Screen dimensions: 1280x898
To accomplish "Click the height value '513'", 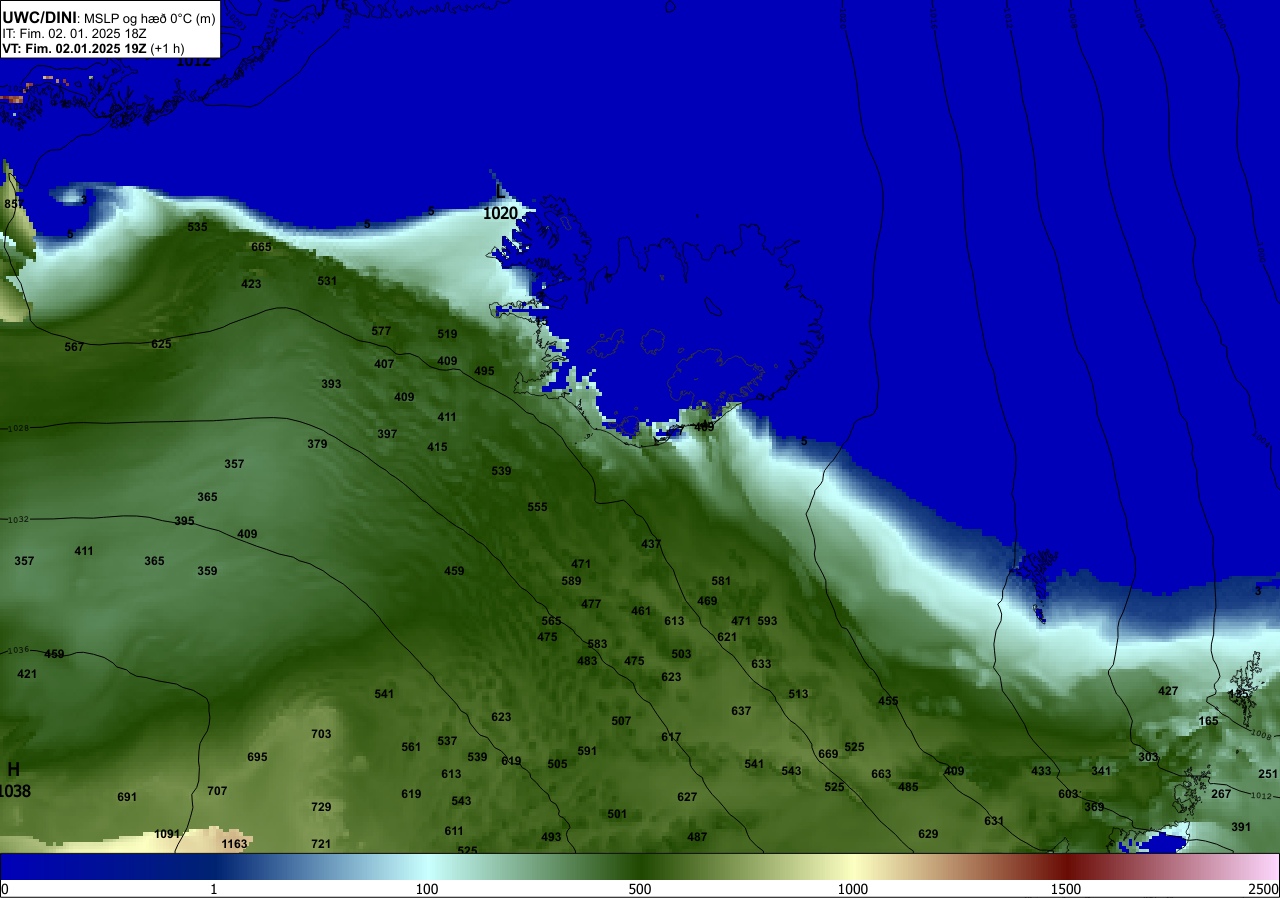I will [x=797, y=694].
